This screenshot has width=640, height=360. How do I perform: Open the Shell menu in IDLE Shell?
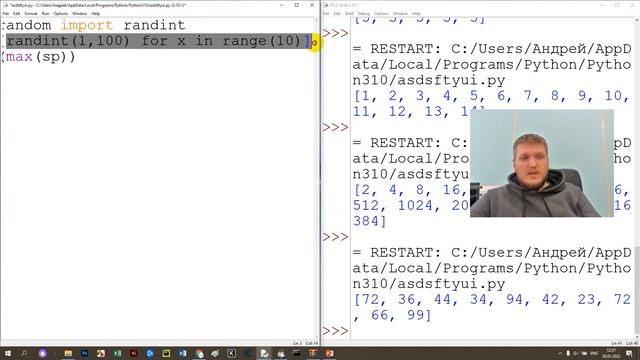click(349, 13)
